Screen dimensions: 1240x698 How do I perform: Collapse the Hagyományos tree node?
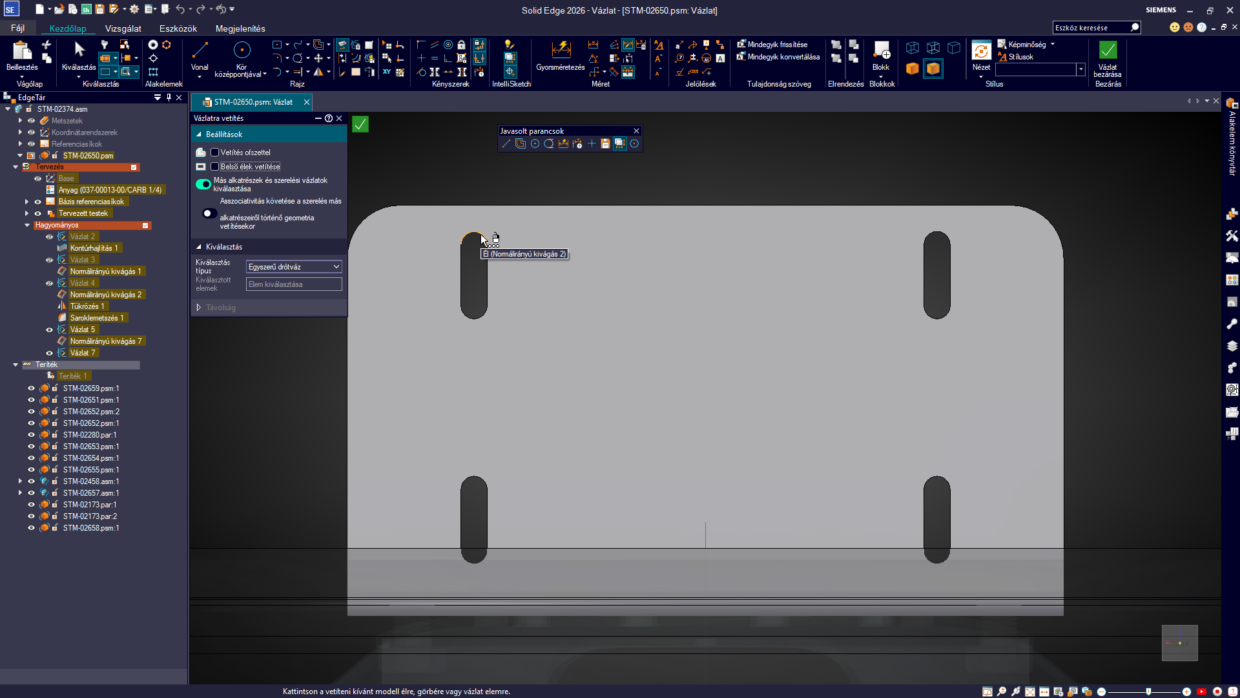[28, 225]
